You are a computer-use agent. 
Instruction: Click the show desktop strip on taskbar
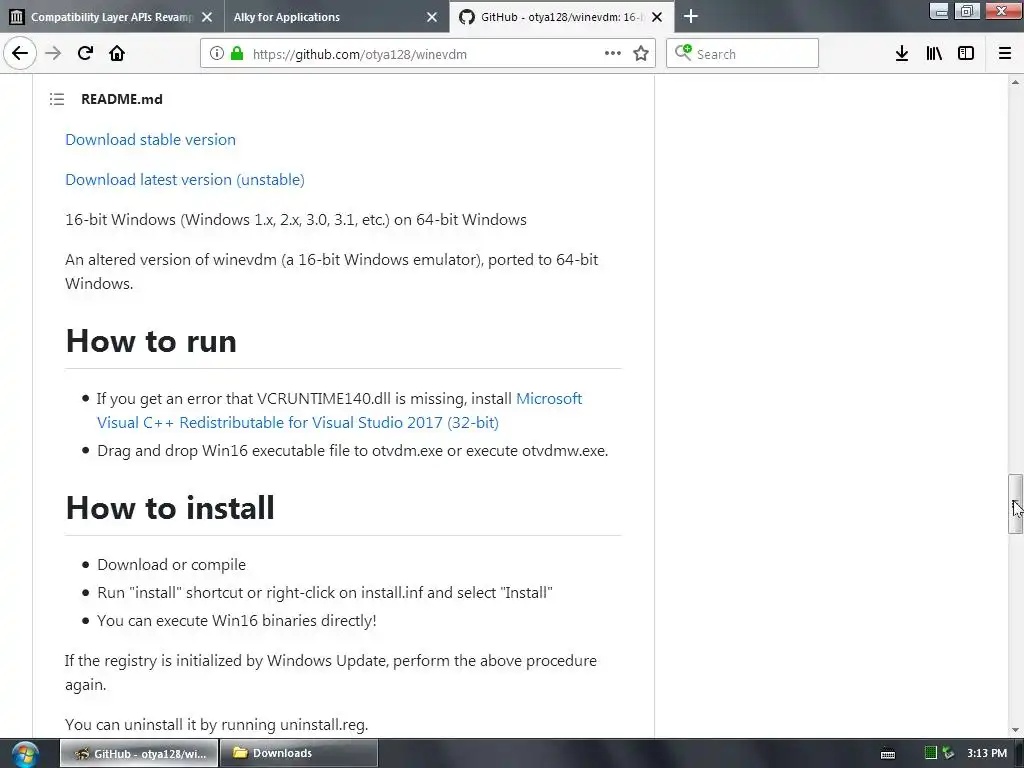[1019, 754]
